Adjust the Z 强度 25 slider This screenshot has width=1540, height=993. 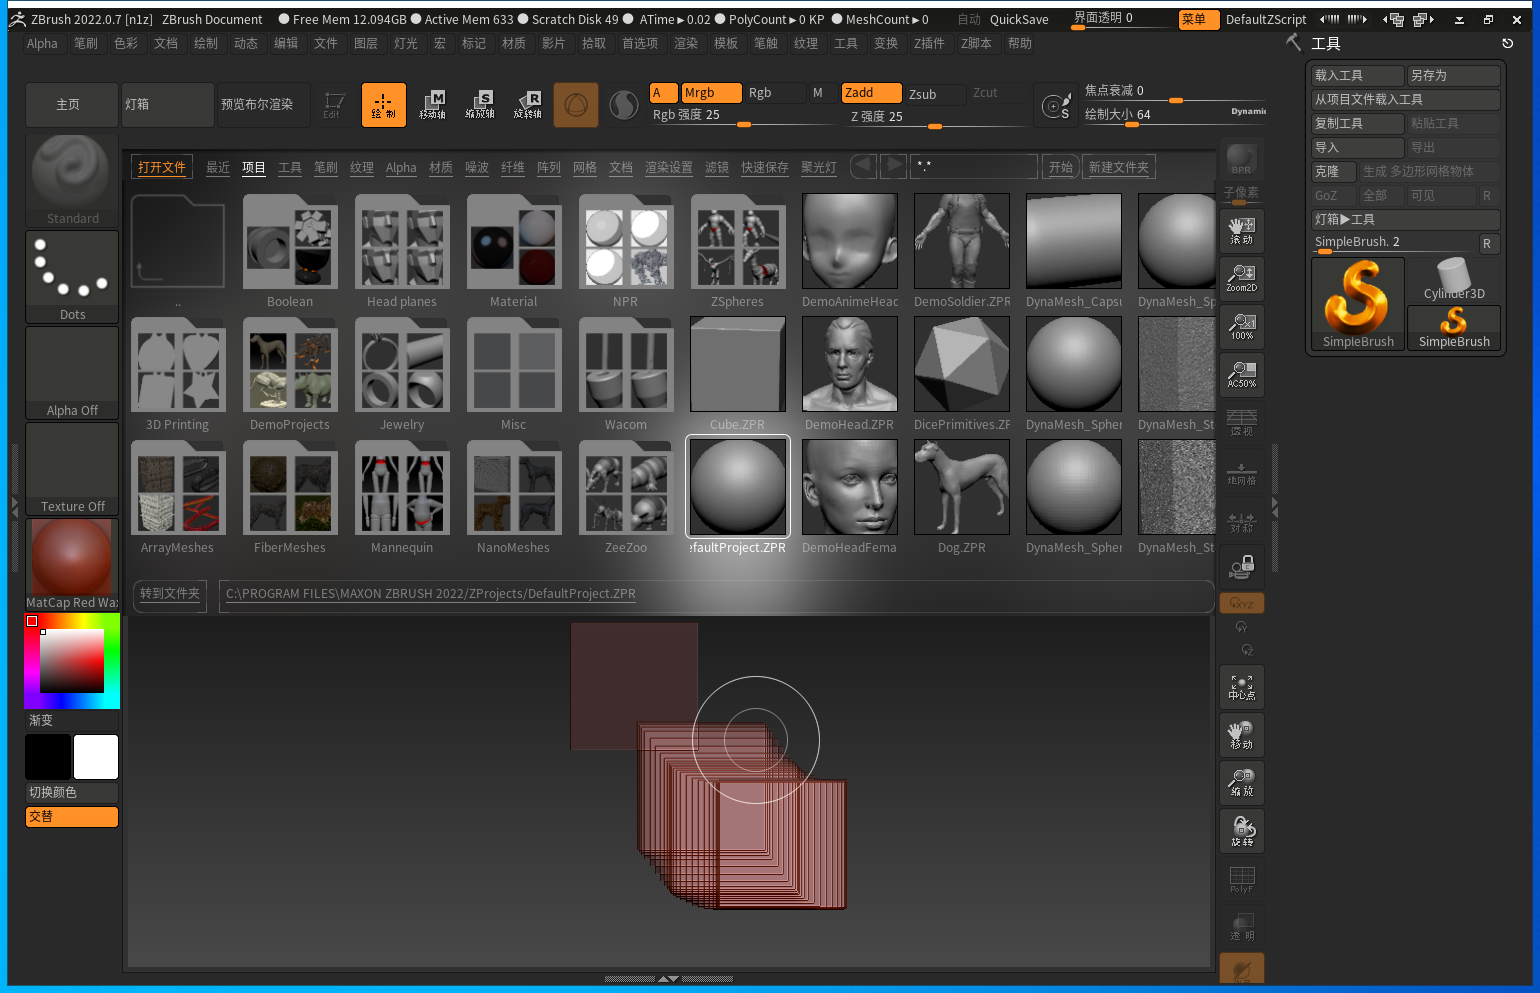pos(936,117)
